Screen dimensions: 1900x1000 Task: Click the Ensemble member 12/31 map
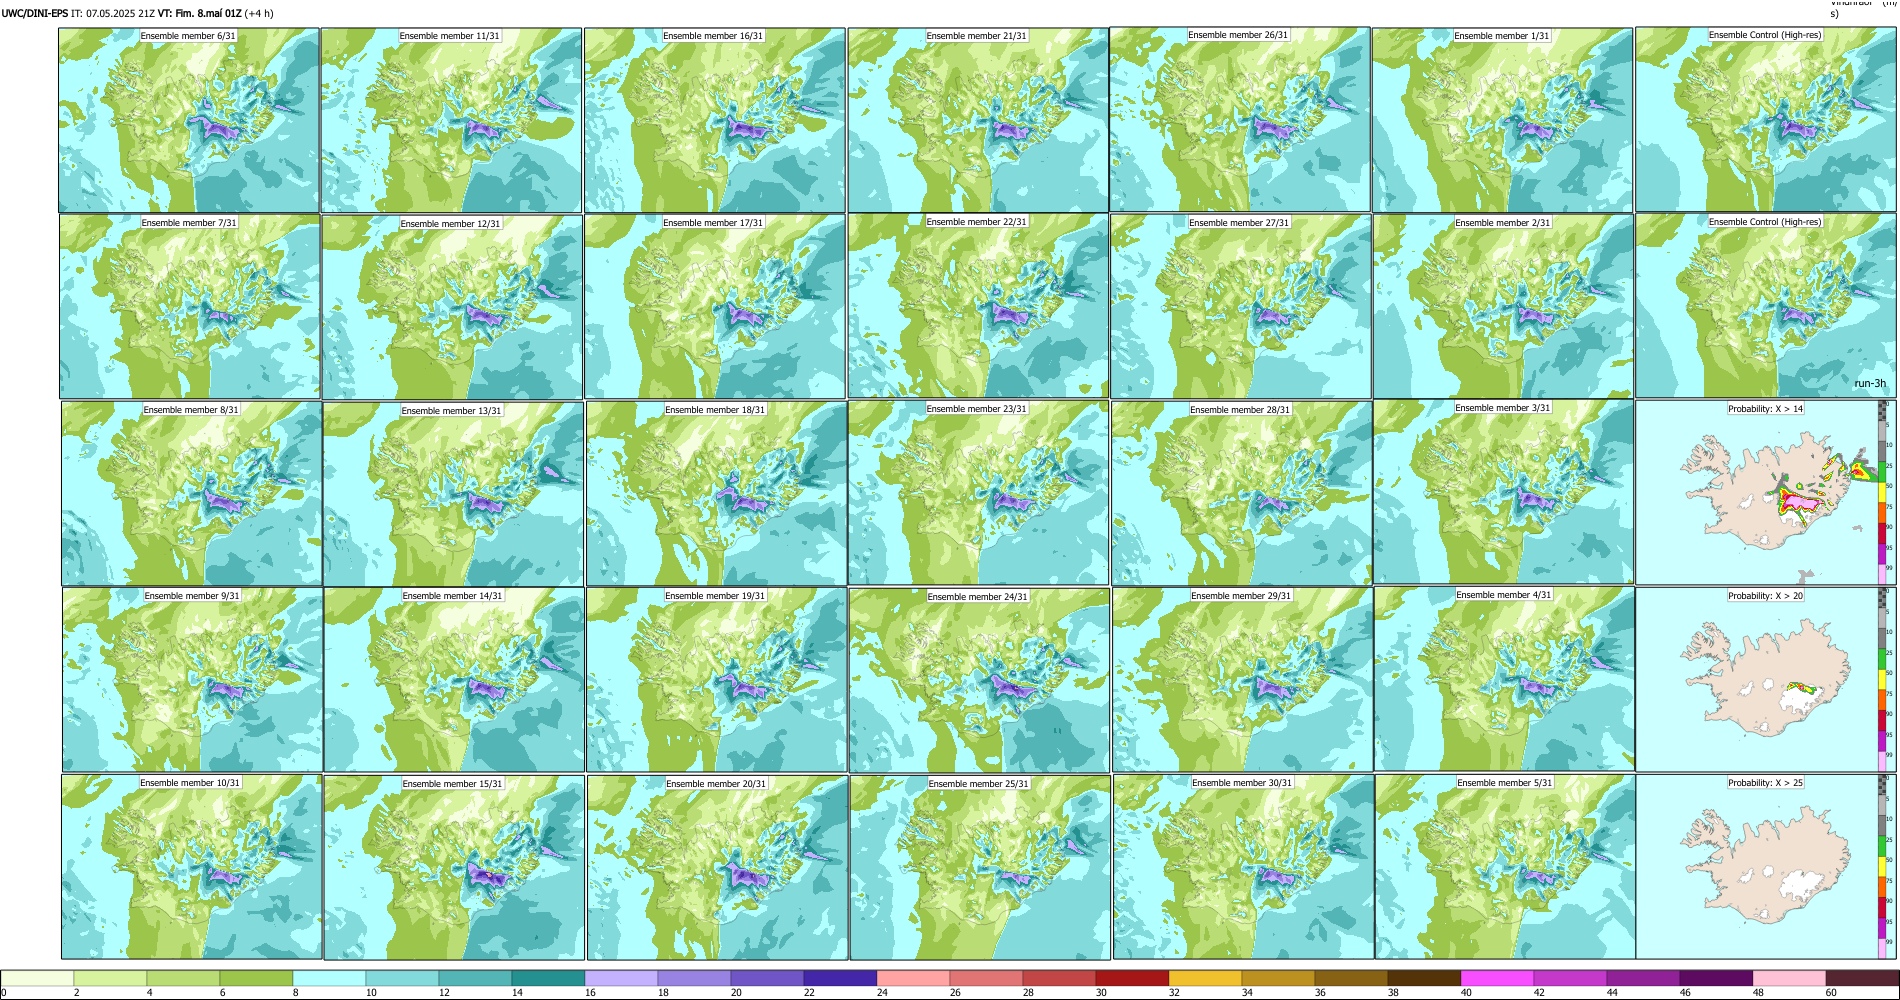tap(452, 307)
